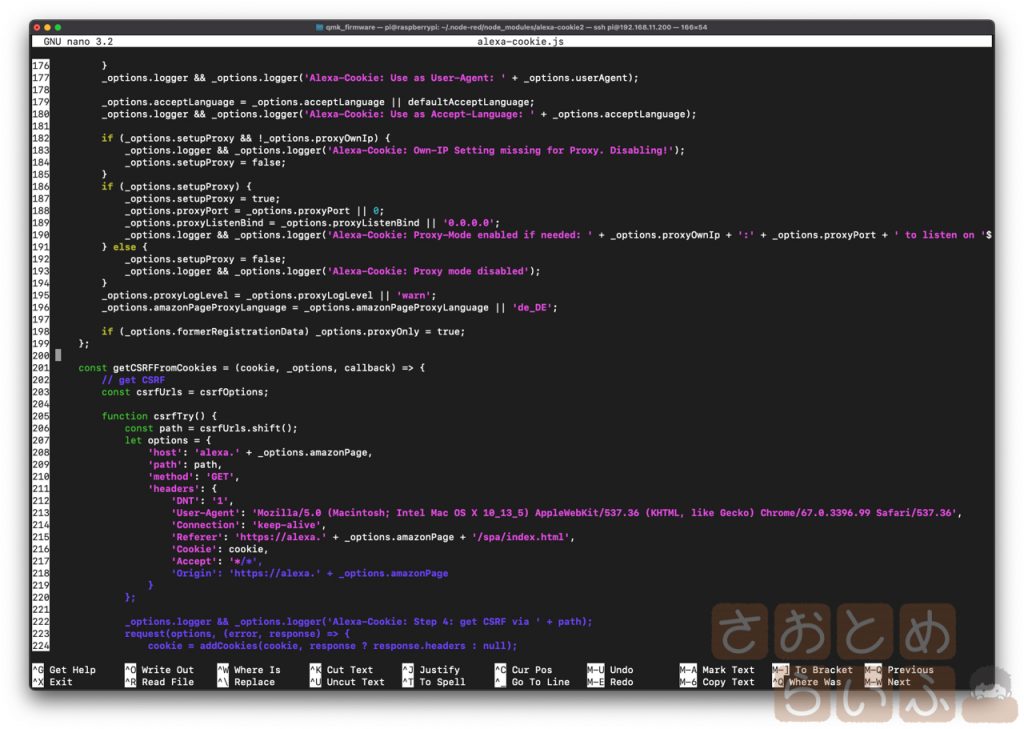Image resolution: width=1024 pixels, height=729 pixels.
Task: Click the 'DNT' header key
Action: point(185,501)
